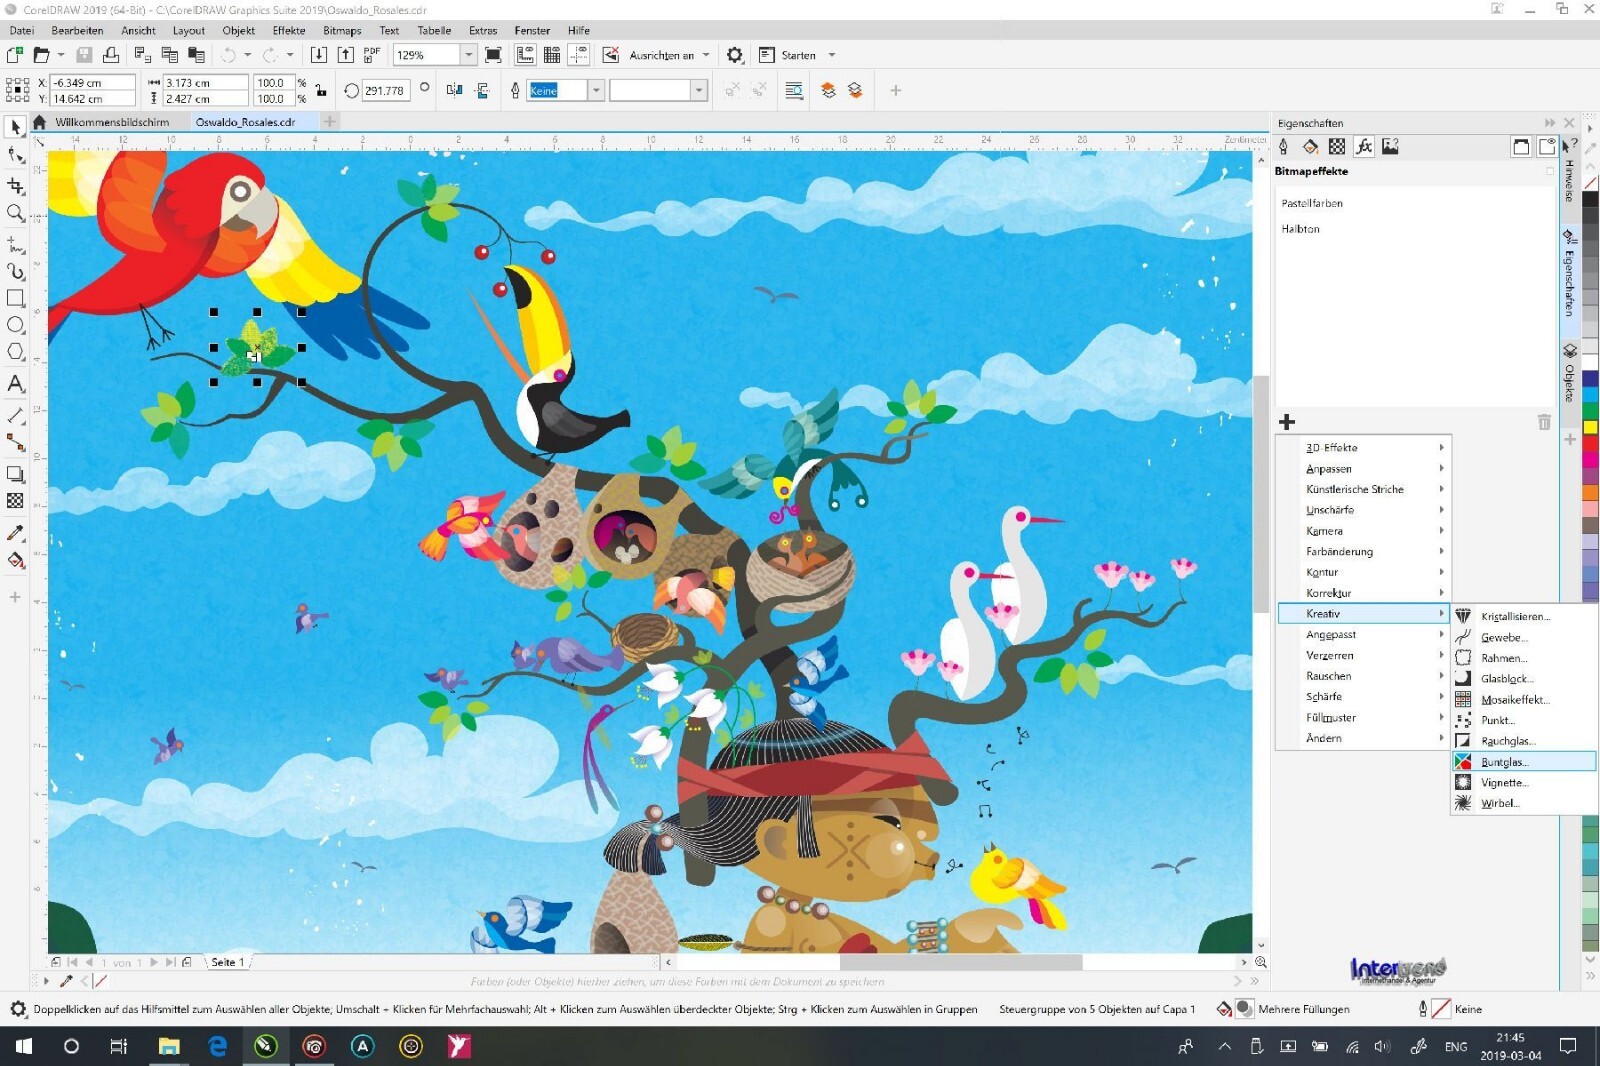The height and width of the screenshot is (1066, 1600).
Task: Open the 129% zoom level dropdown
Action: (x=468, y=55)
